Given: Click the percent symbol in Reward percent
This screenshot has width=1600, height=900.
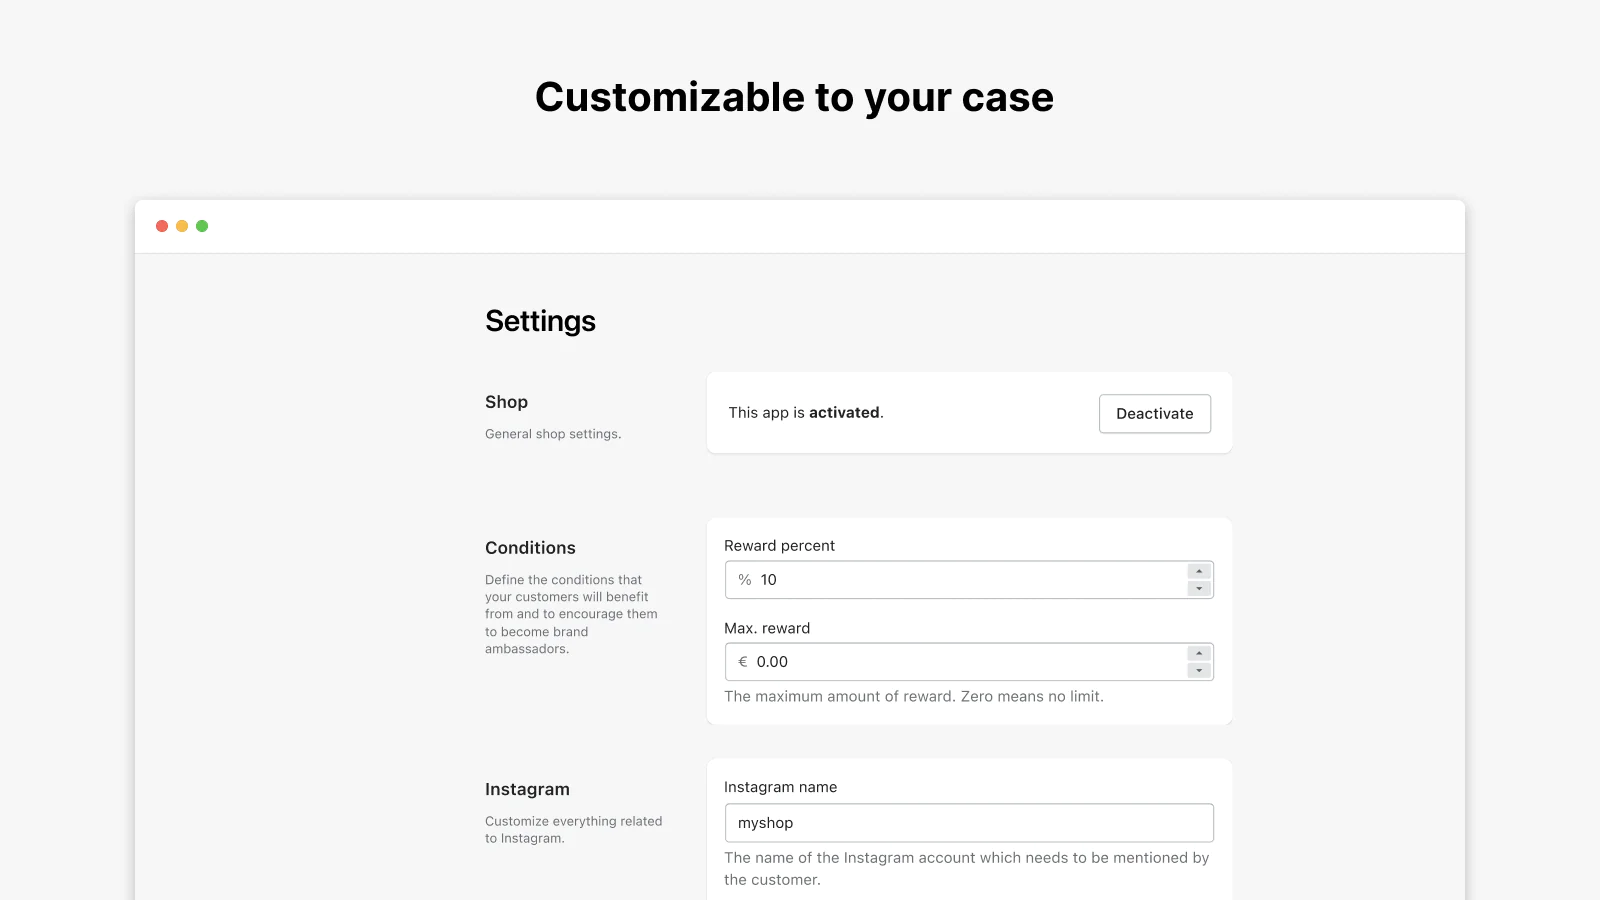Looking at the screenshot, I should click(745, 580).
